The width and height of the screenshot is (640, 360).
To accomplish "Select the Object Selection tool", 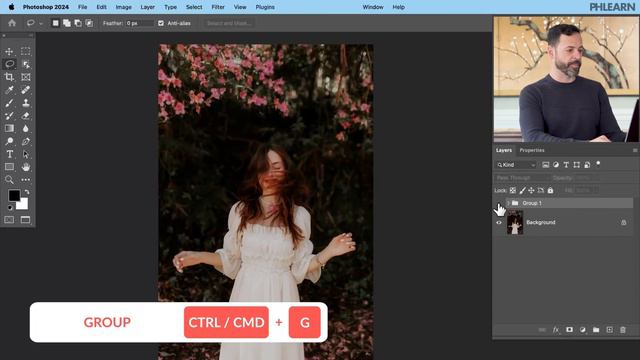I will pyautogui.click(x=25, y=64).
